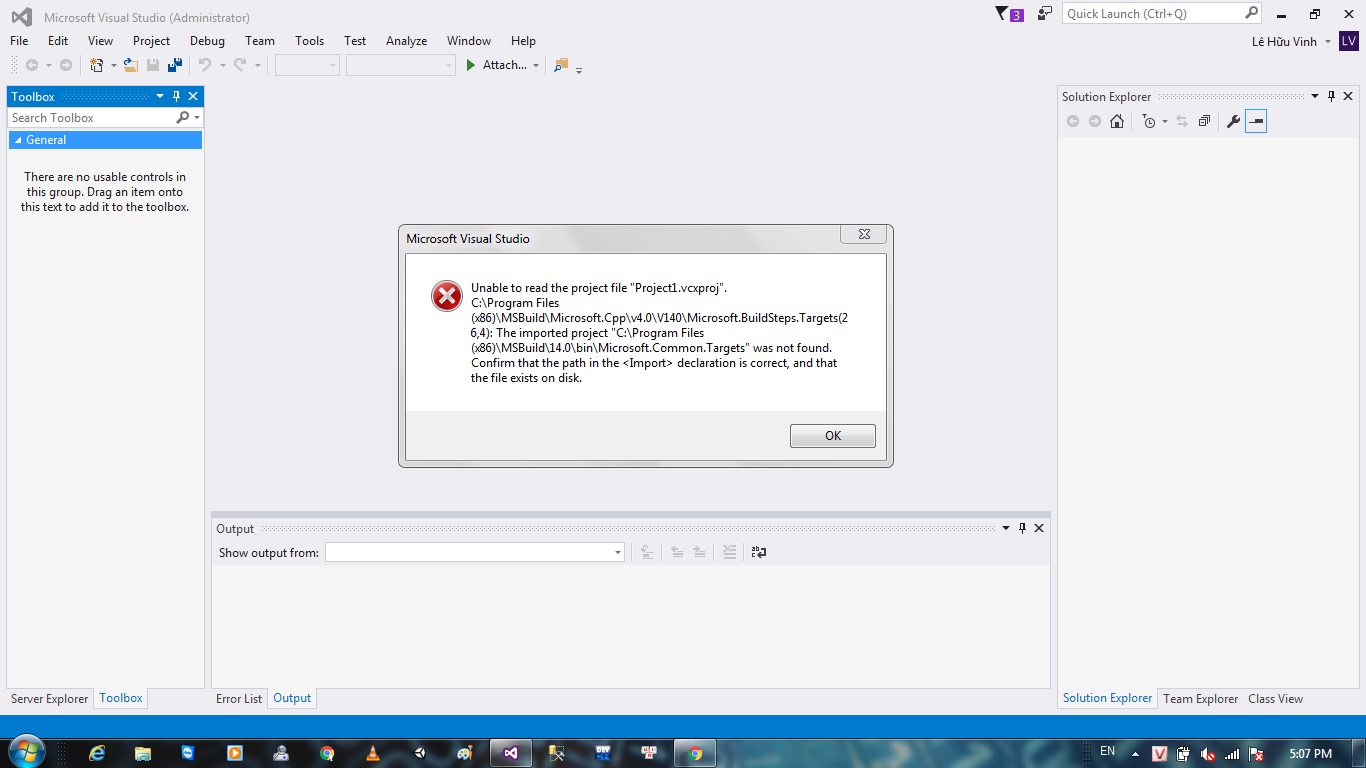This screenshot has height=768, width=1366.
Task: Expand the Attach button dropdown arrow
Action: click(x=536, y=66)
